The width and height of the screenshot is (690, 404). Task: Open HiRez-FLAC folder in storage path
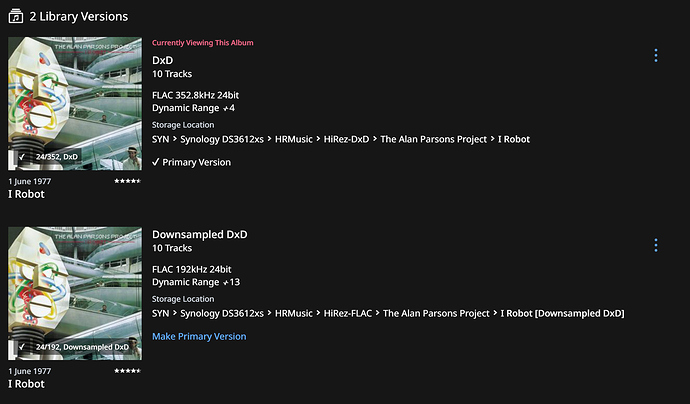(348, 313)
